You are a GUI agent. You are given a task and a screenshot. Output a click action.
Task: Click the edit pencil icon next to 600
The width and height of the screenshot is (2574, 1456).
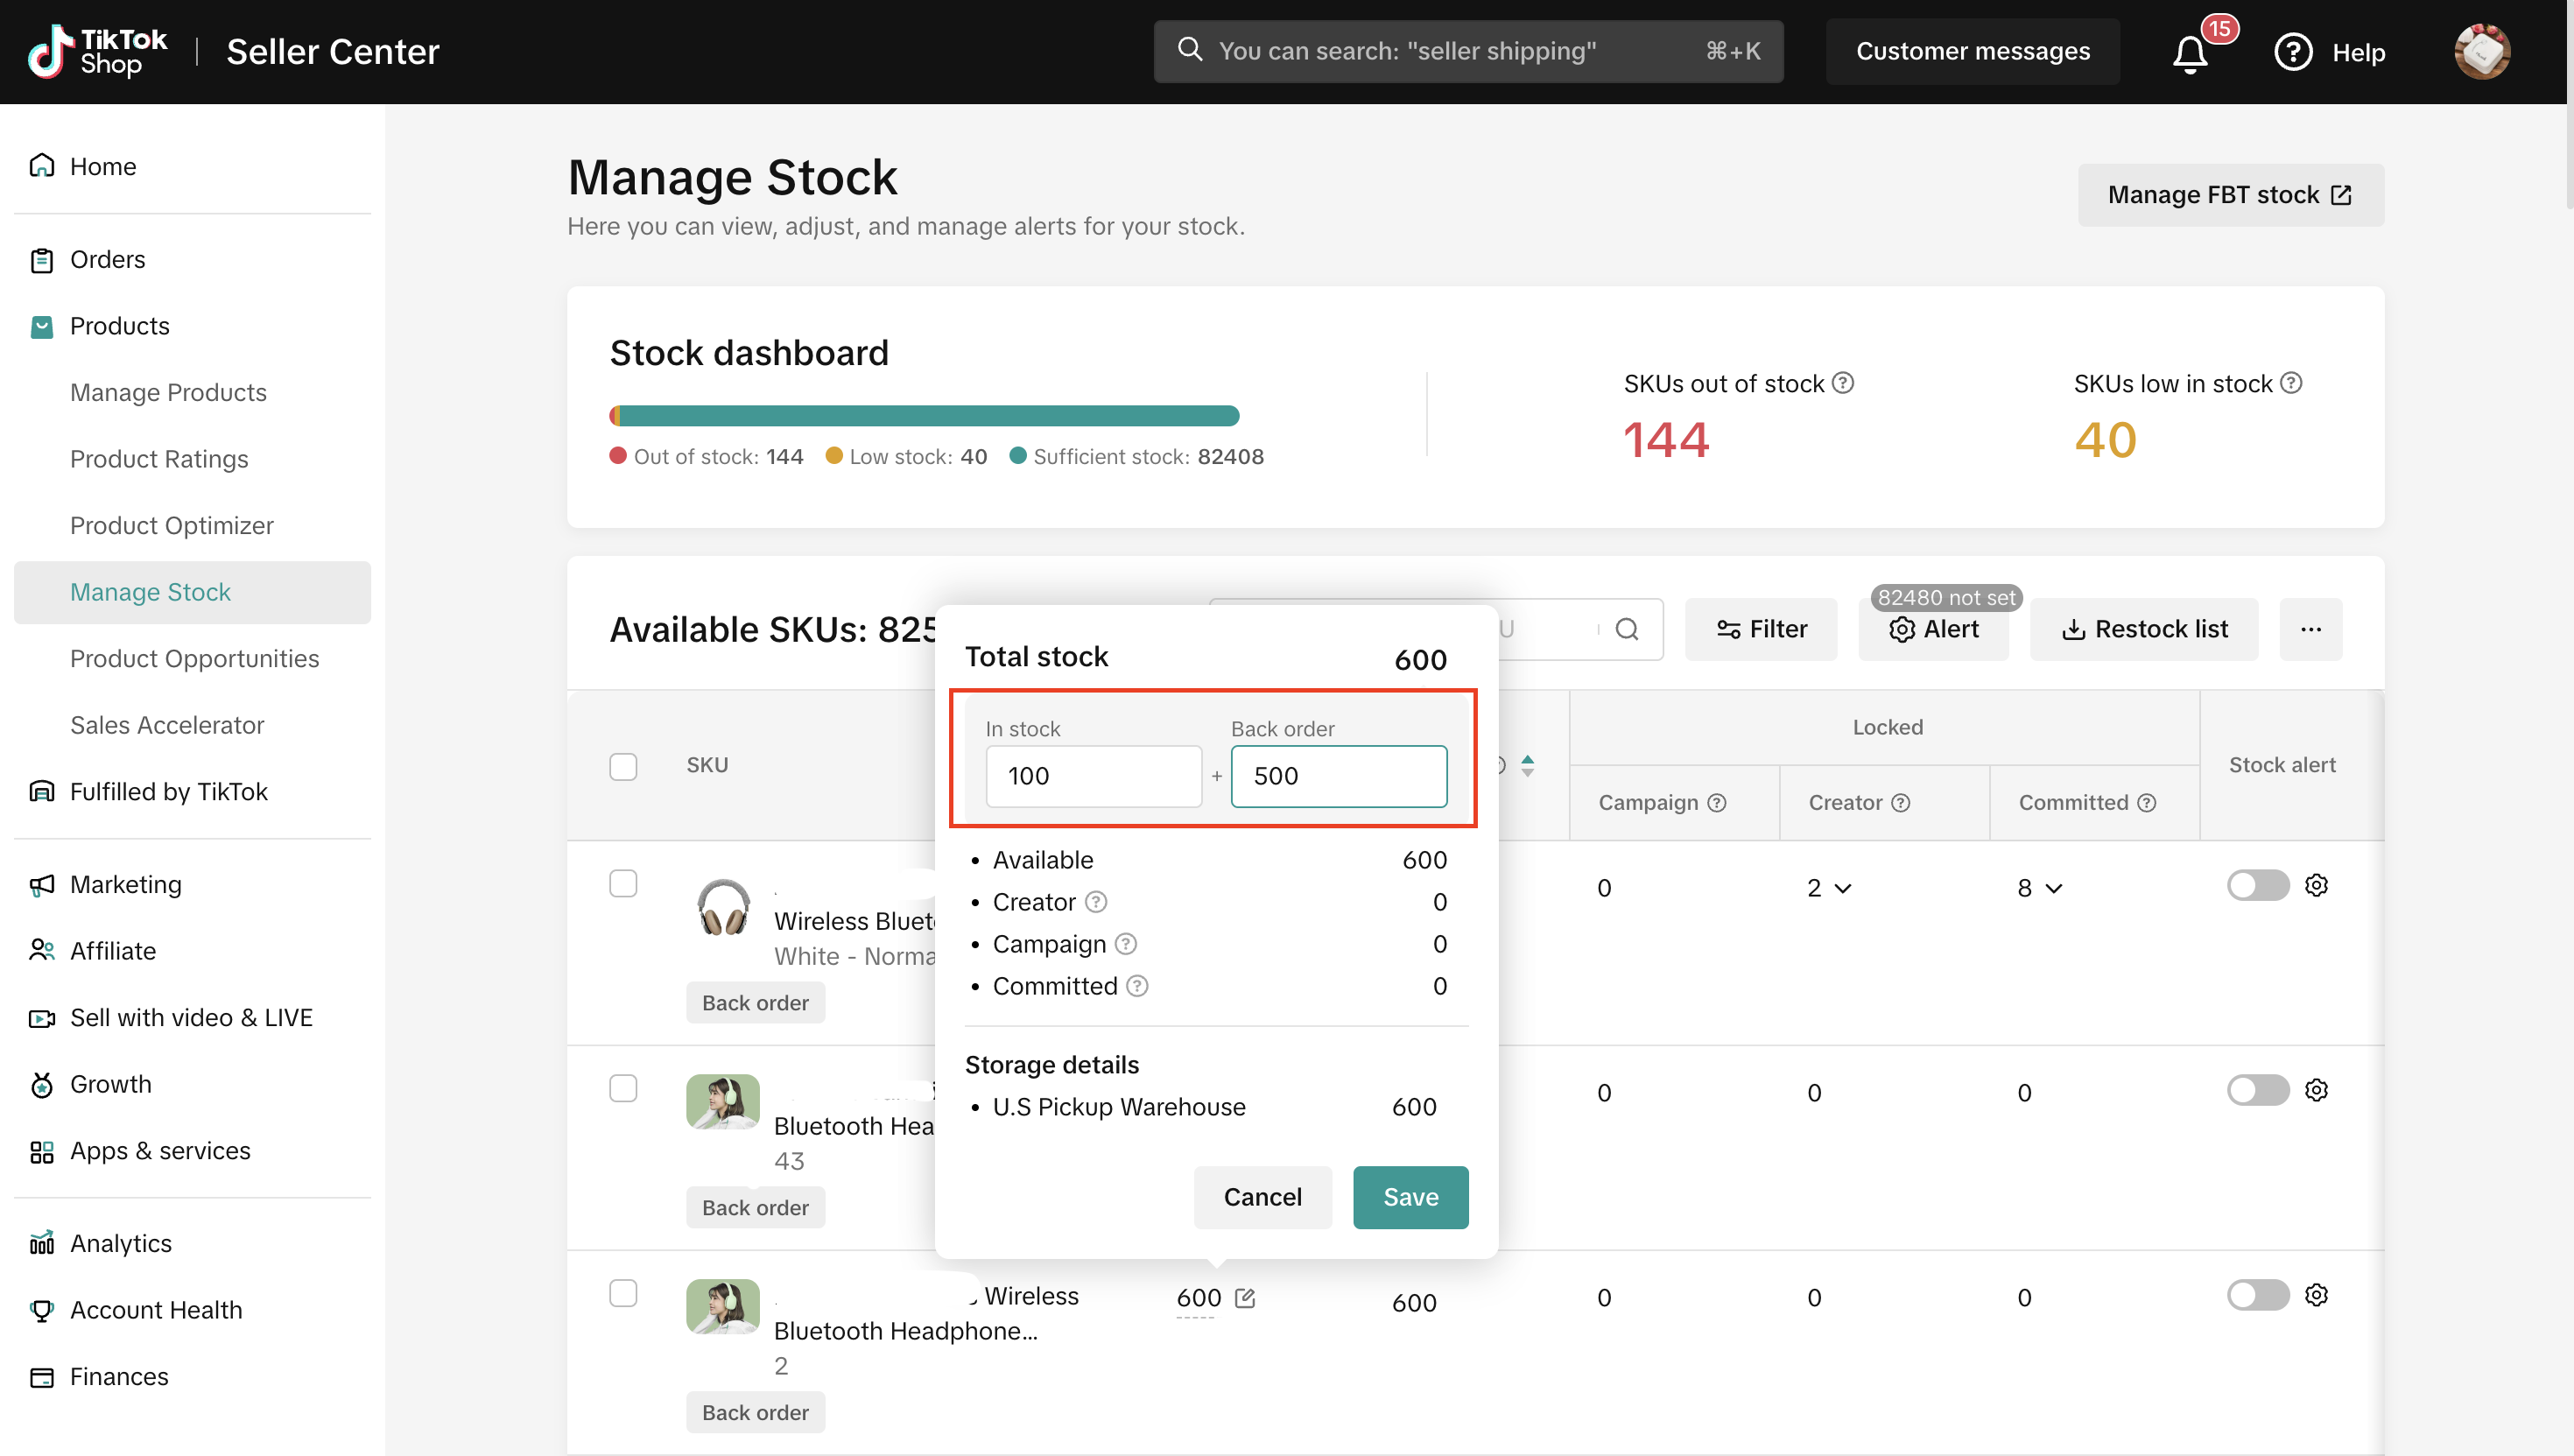[x=1245, y=1298]
